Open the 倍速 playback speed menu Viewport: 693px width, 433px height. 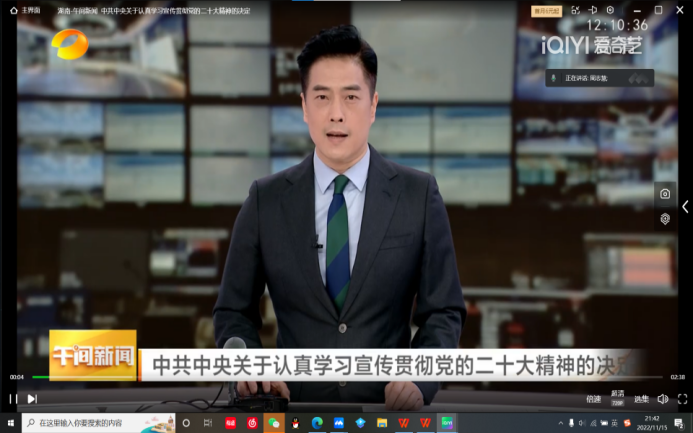click(x=593, y=398)
